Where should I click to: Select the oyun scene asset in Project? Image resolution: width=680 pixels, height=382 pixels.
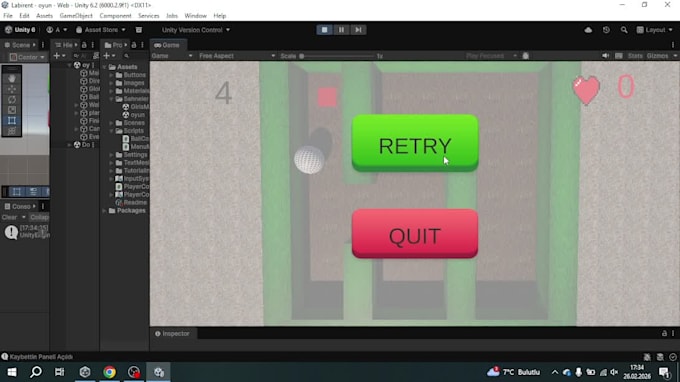coord(137,115)
